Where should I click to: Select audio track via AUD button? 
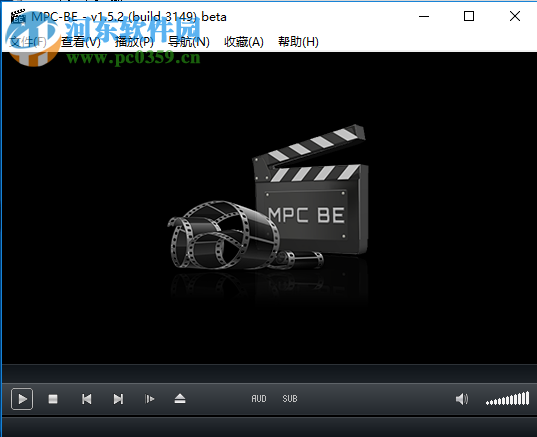point(259,399)
